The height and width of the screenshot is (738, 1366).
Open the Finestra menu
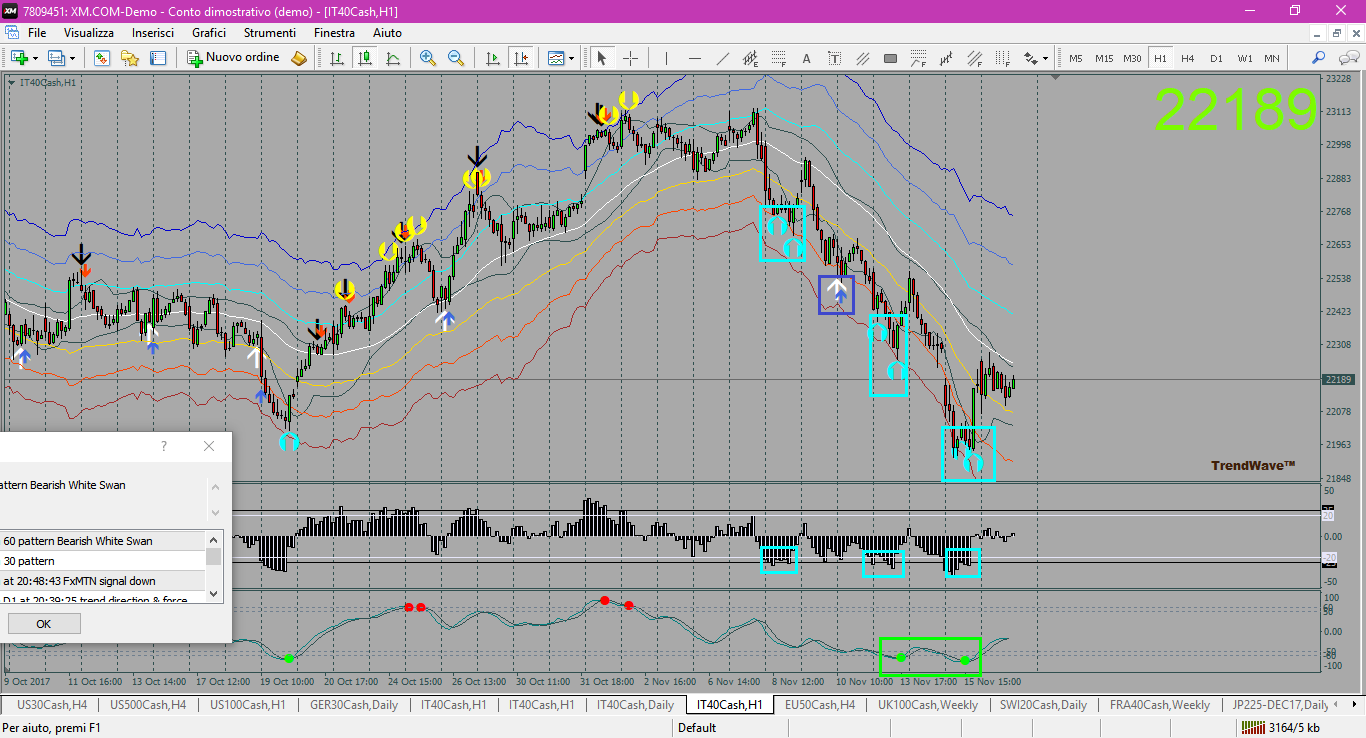point(334,33)
